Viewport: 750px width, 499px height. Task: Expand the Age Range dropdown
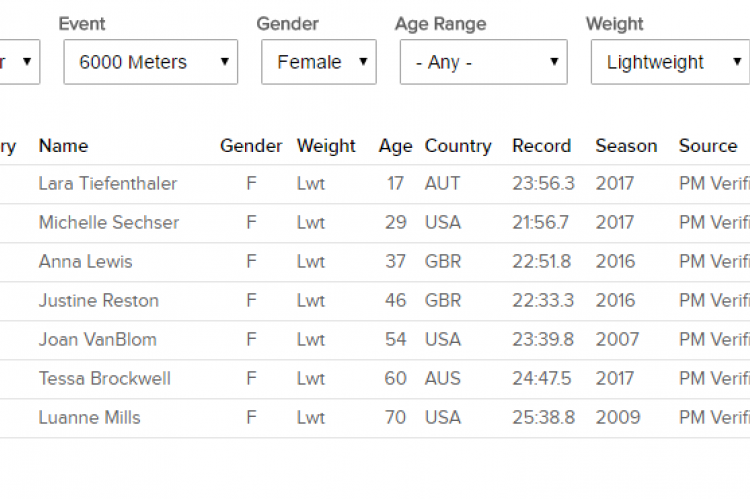(483, 62)
